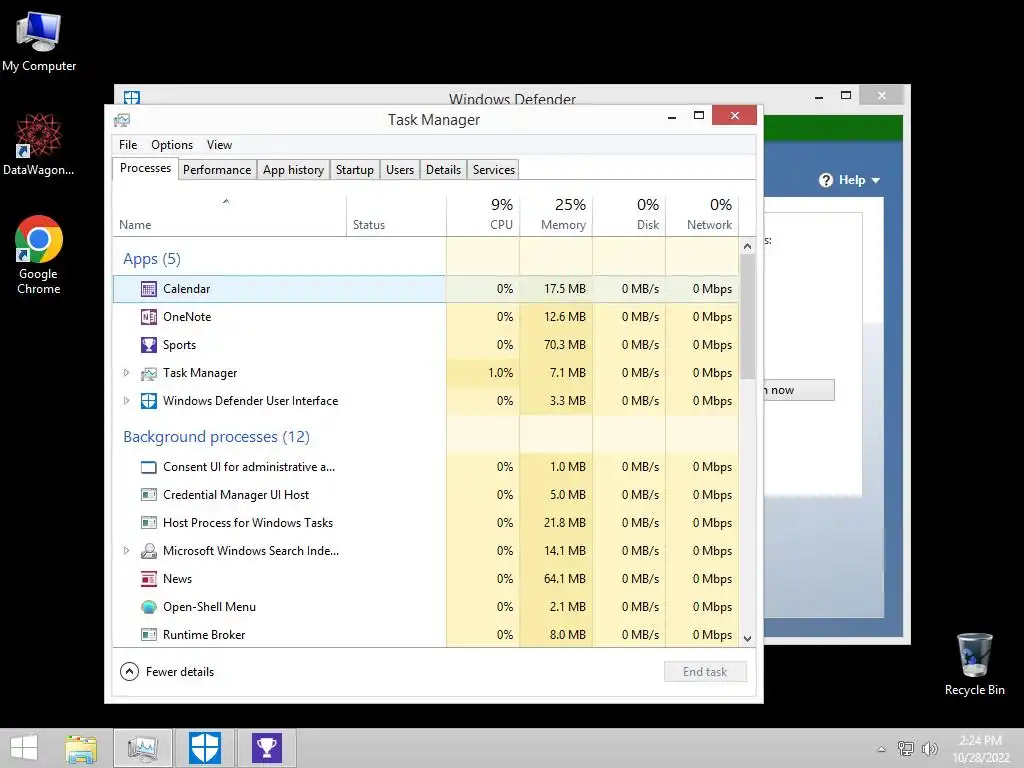The width and height of the screenshot is (1024, 768).
Task: Select the Recycle Bin desktop icon
Action: [974, 664]
